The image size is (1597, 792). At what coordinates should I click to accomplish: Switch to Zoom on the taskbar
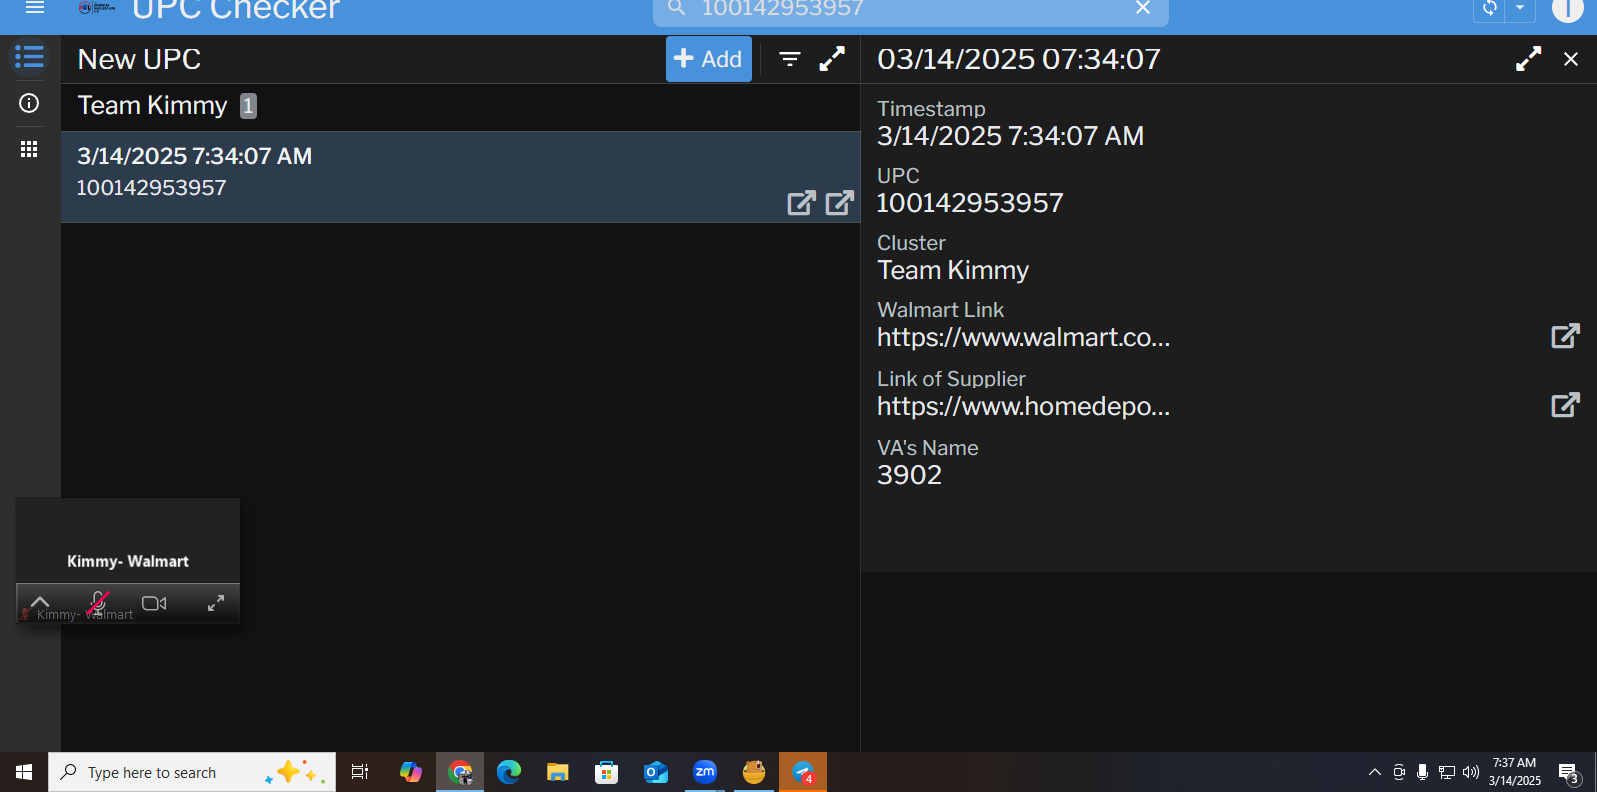point(705,772)
